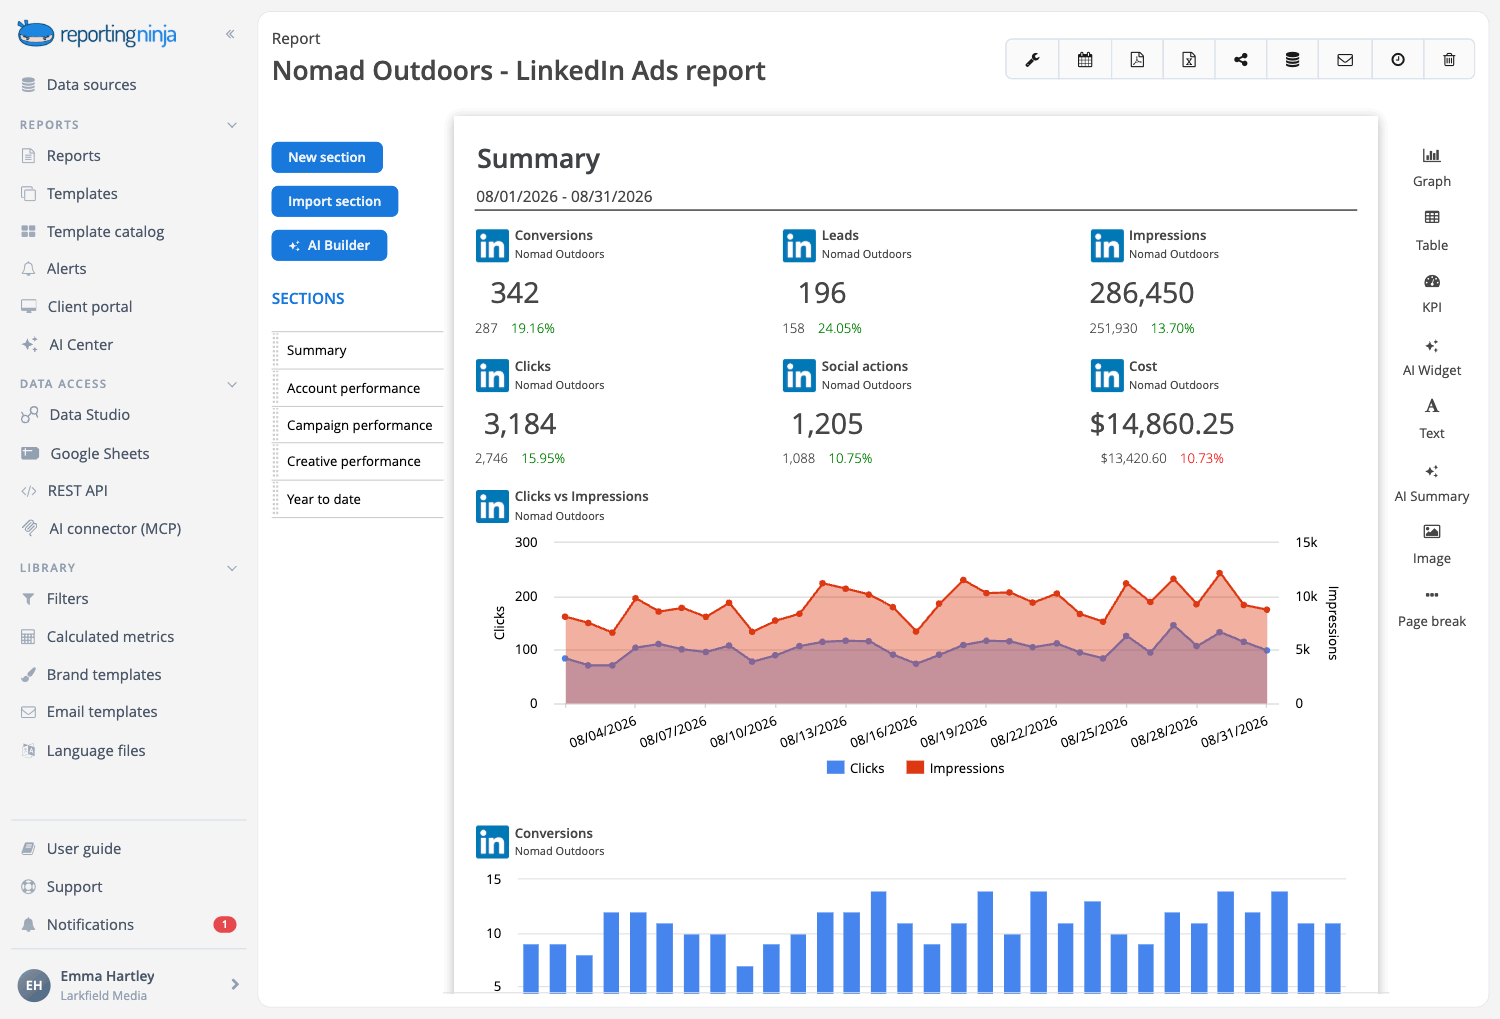1500x1019 pixels.
Task: Open Client portal
Action: tap(89, 307)
